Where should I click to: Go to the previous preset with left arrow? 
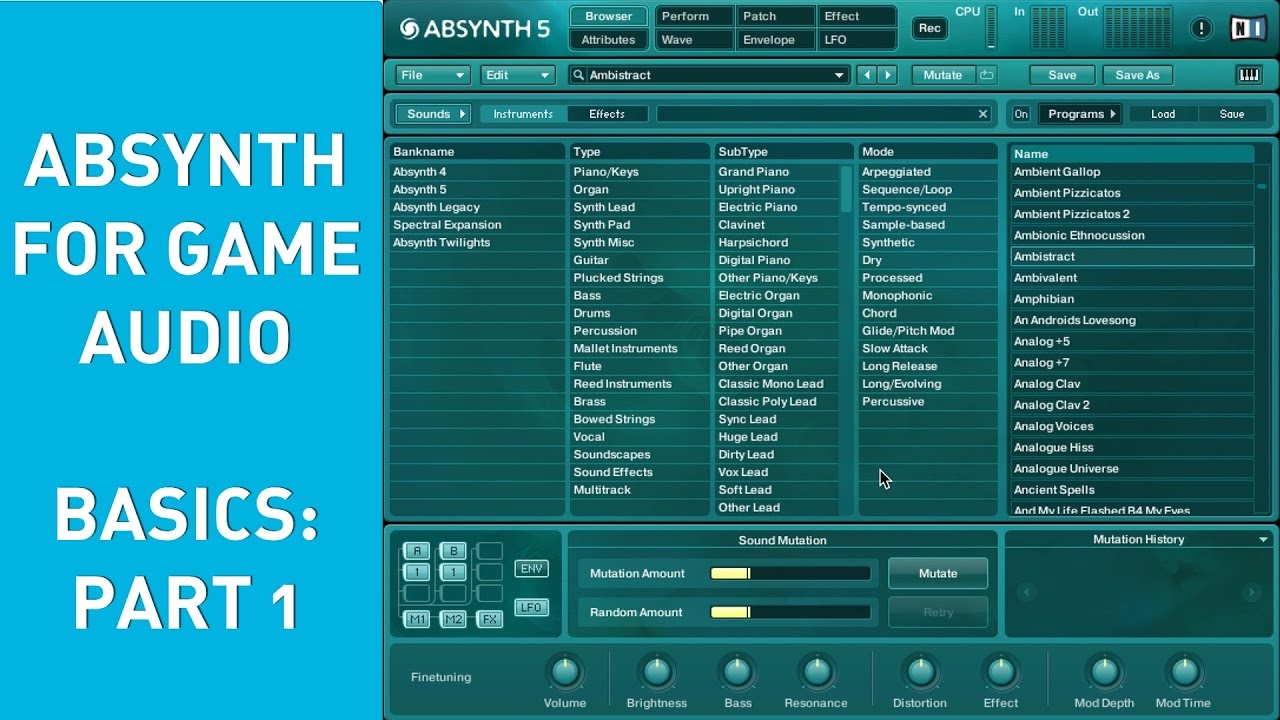pos(867,75)
